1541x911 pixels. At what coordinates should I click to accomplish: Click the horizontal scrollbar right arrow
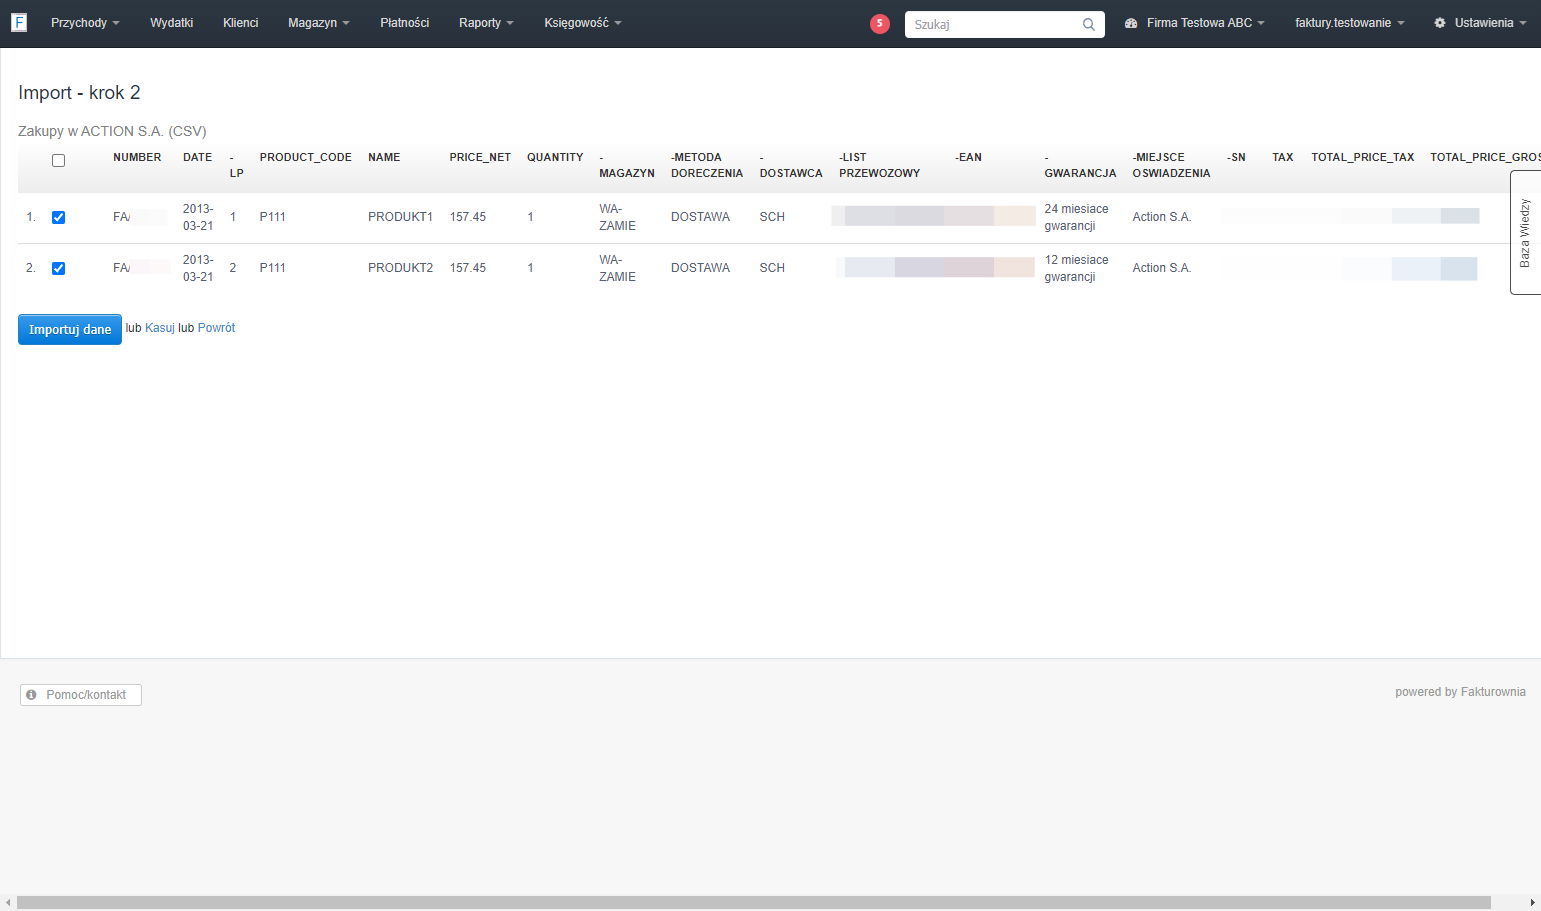tap(1532, 903)
